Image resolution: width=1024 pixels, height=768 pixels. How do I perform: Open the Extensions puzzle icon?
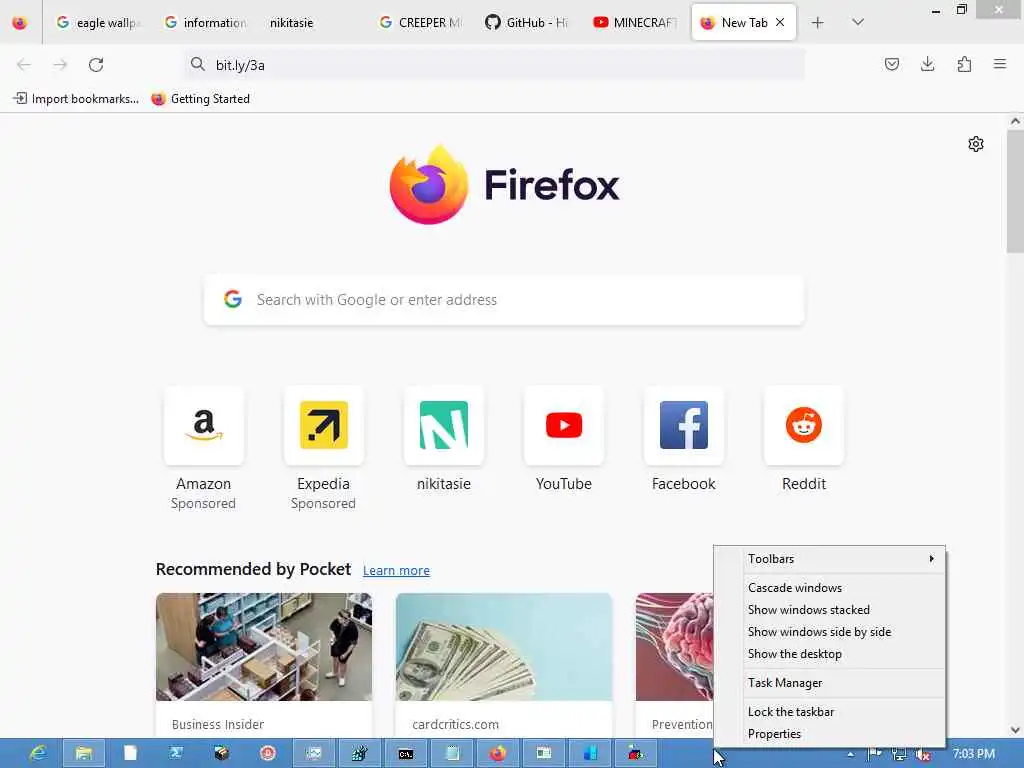click(964, 64)
